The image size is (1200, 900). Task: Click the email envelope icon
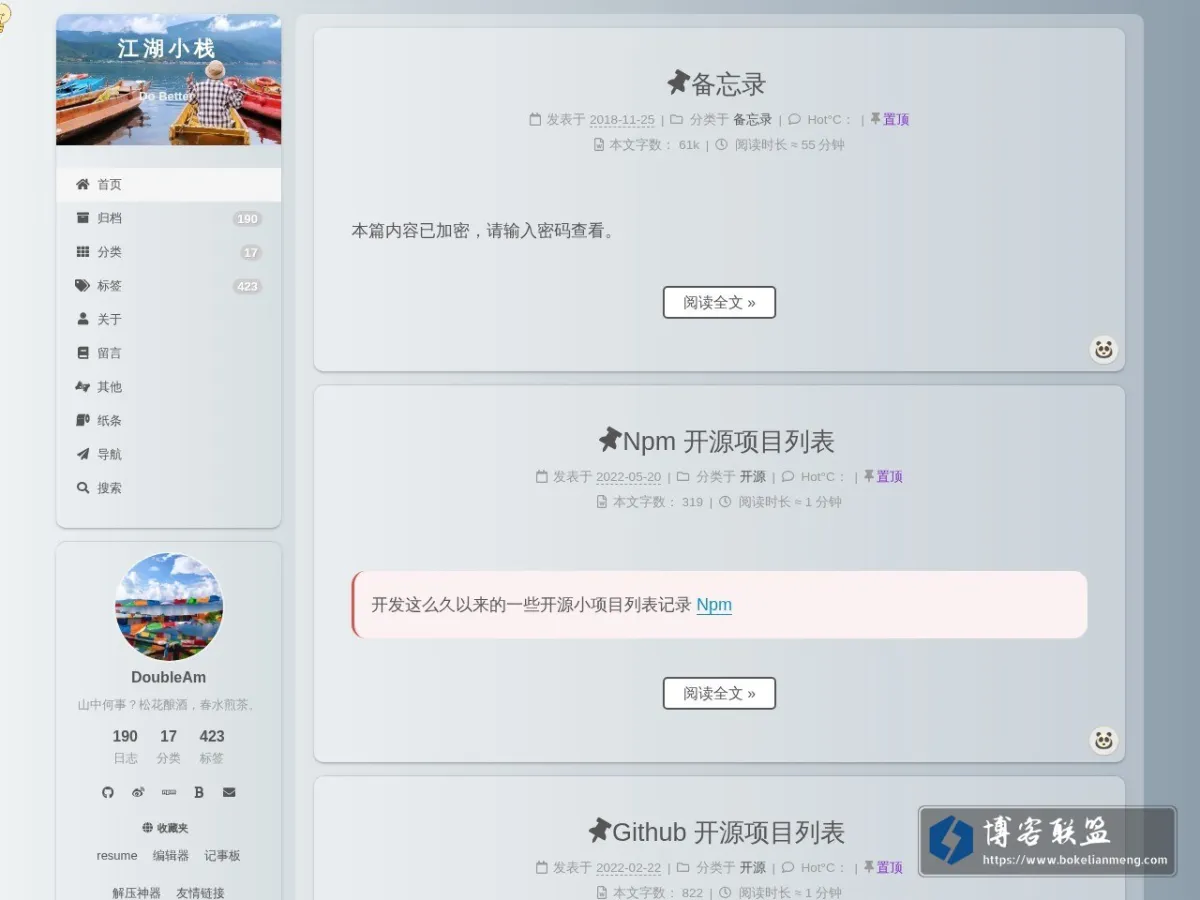229,792
